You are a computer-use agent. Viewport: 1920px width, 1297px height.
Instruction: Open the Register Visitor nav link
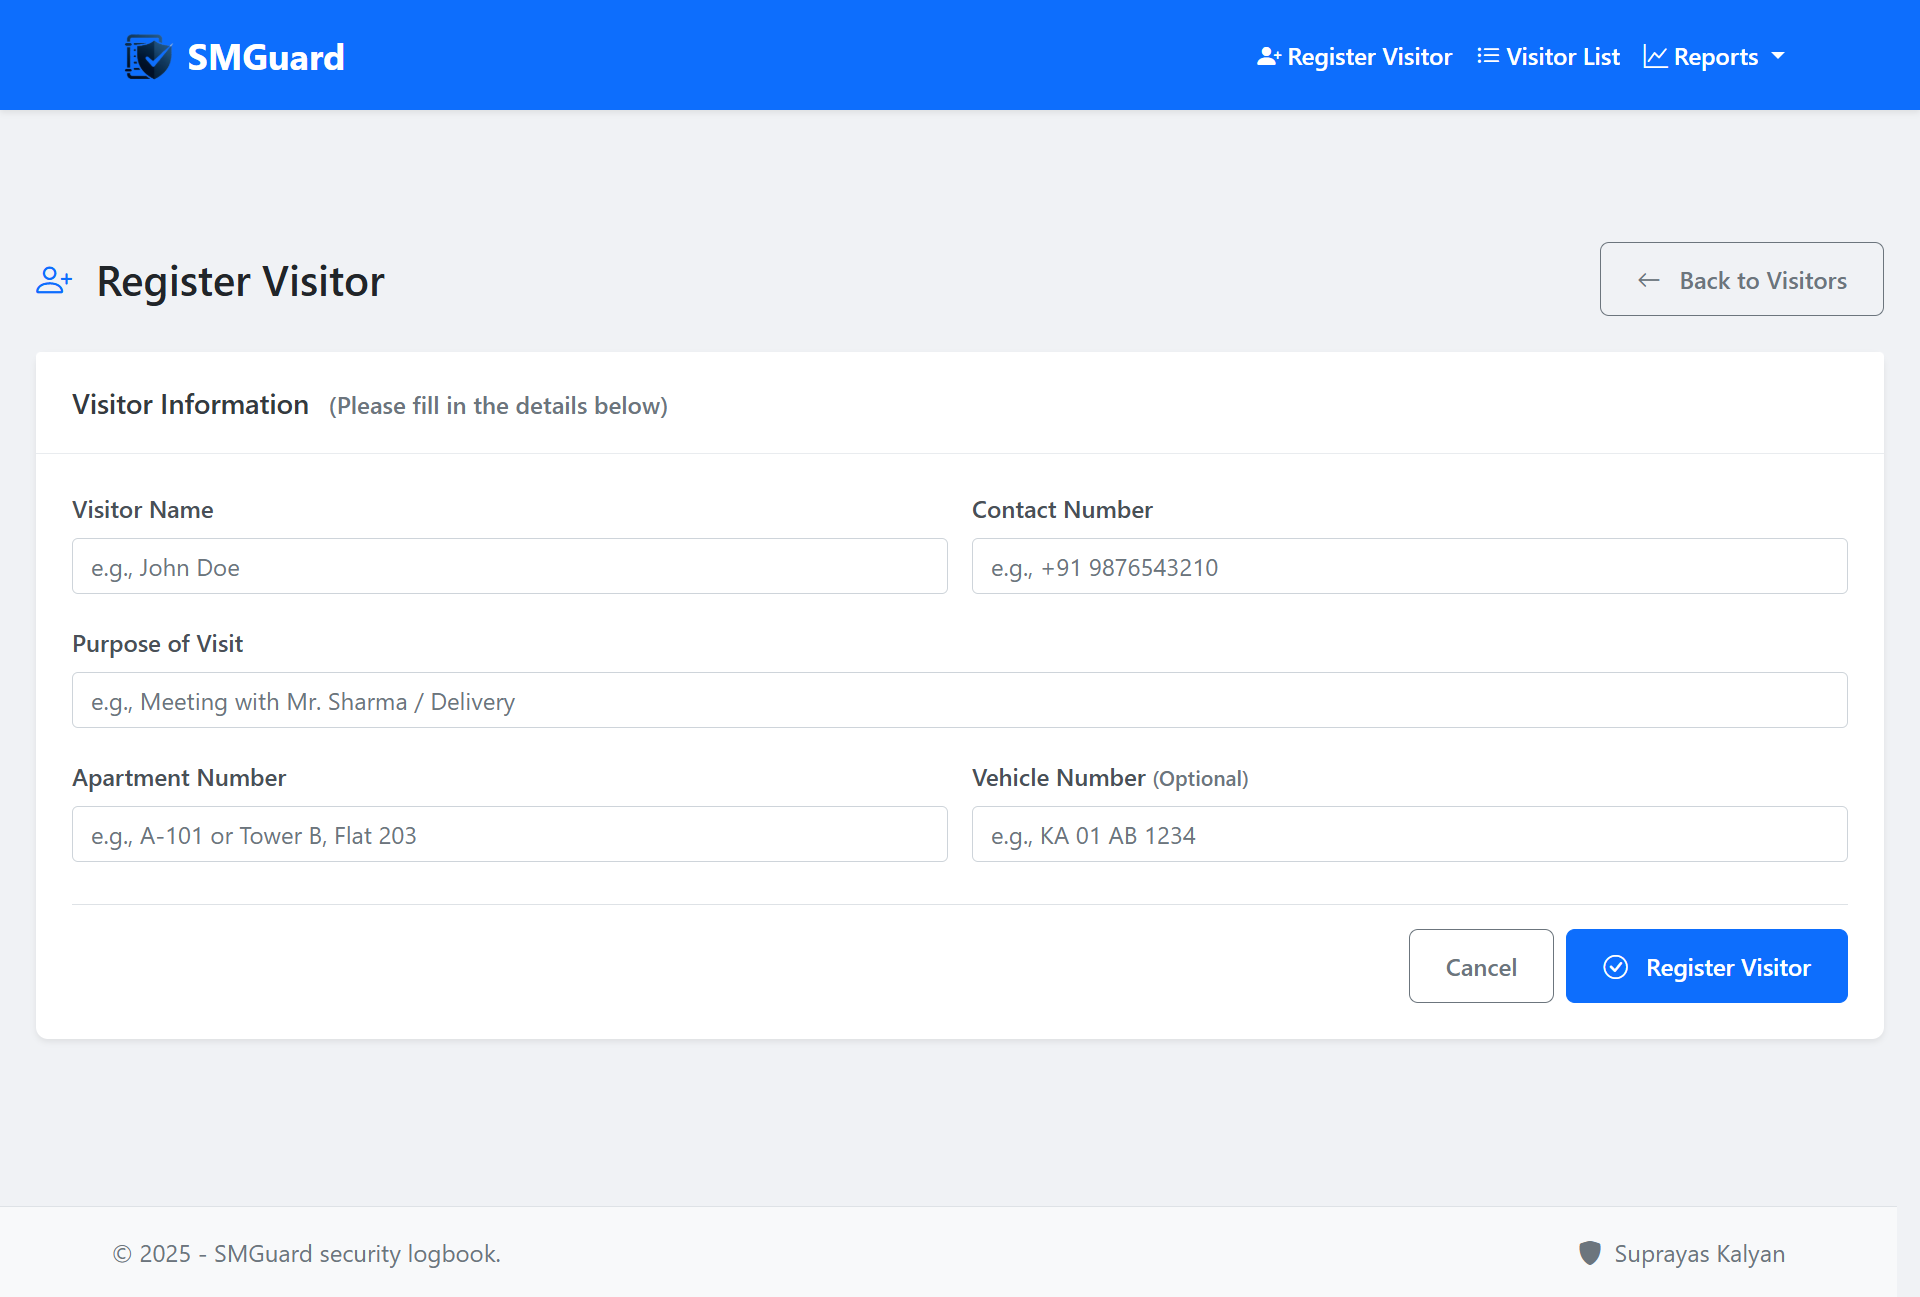[1369, 57]
